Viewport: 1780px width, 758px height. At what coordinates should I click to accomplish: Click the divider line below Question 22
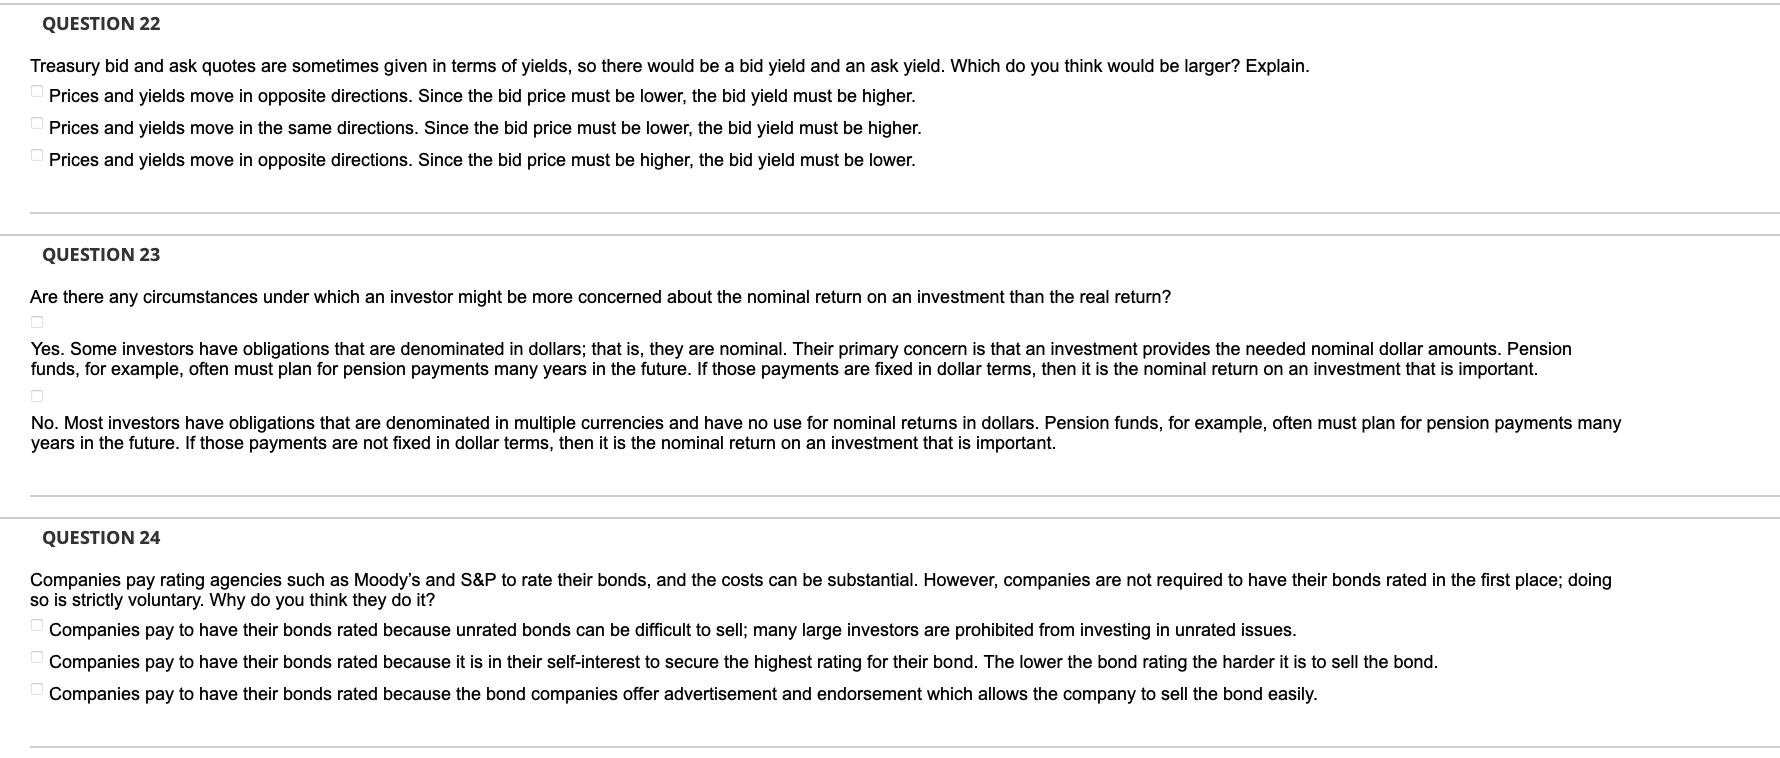coord(890,212)
